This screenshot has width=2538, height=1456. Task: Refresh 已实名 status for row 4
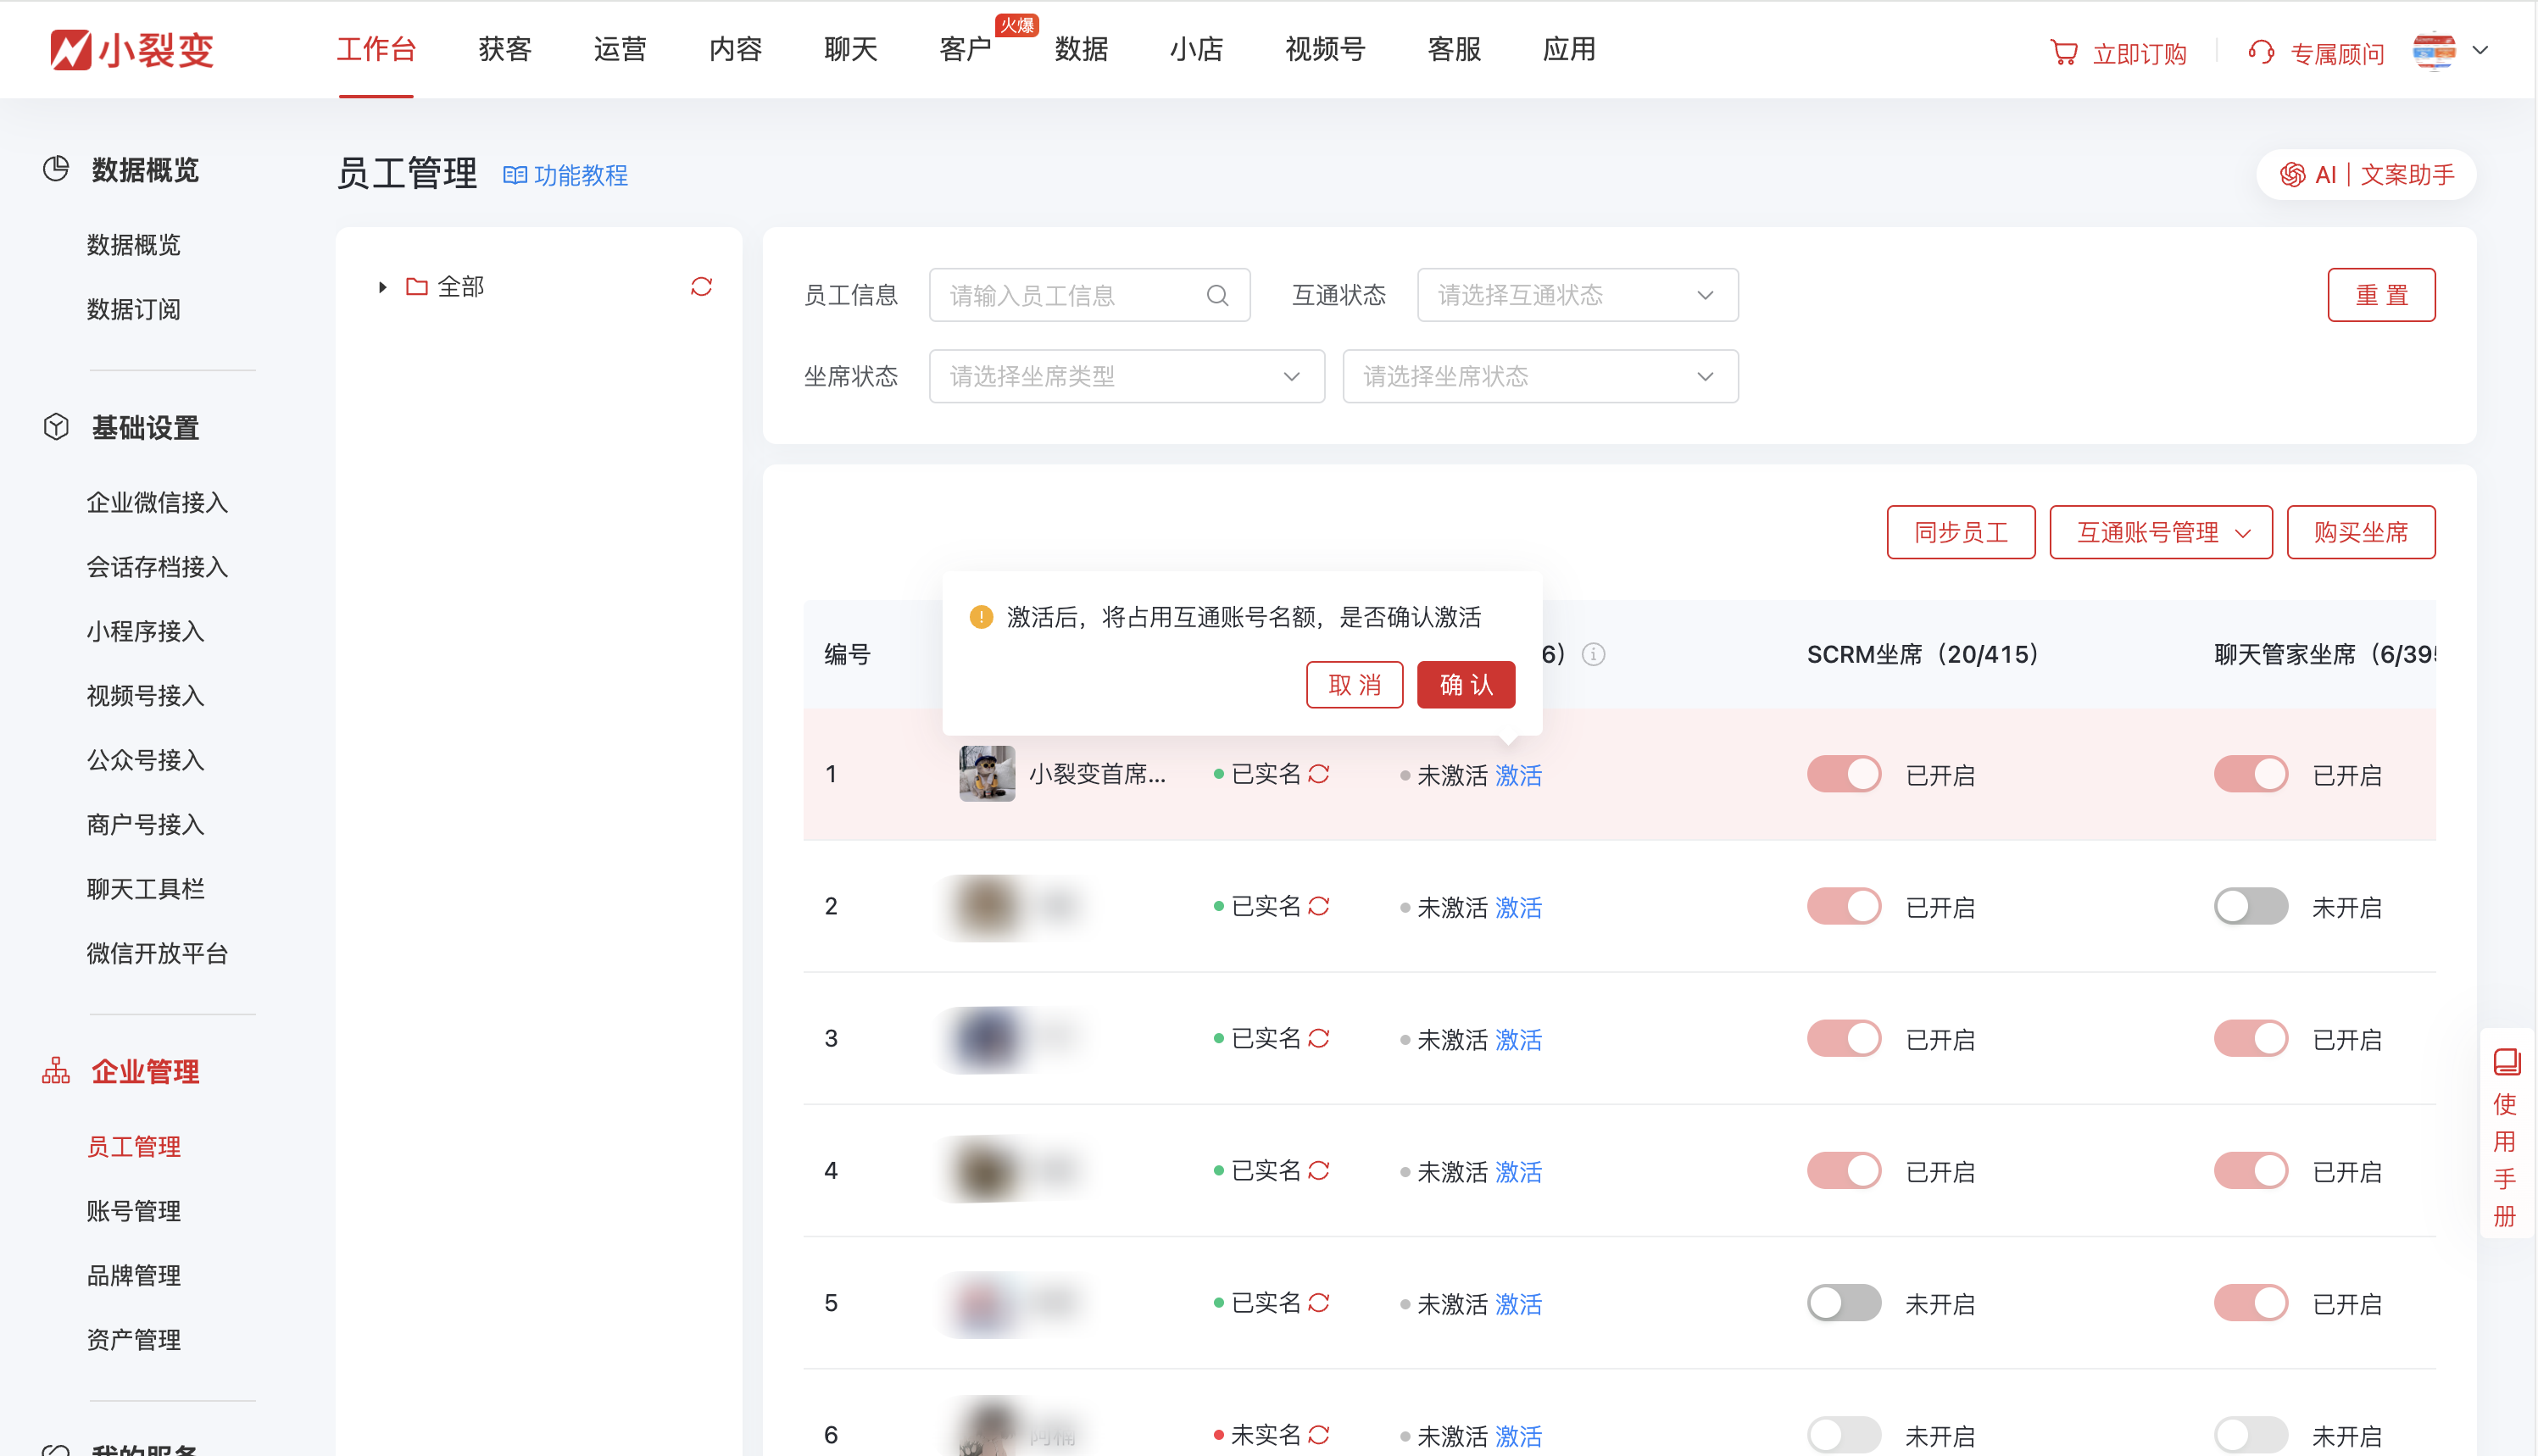[1319, 1170]
